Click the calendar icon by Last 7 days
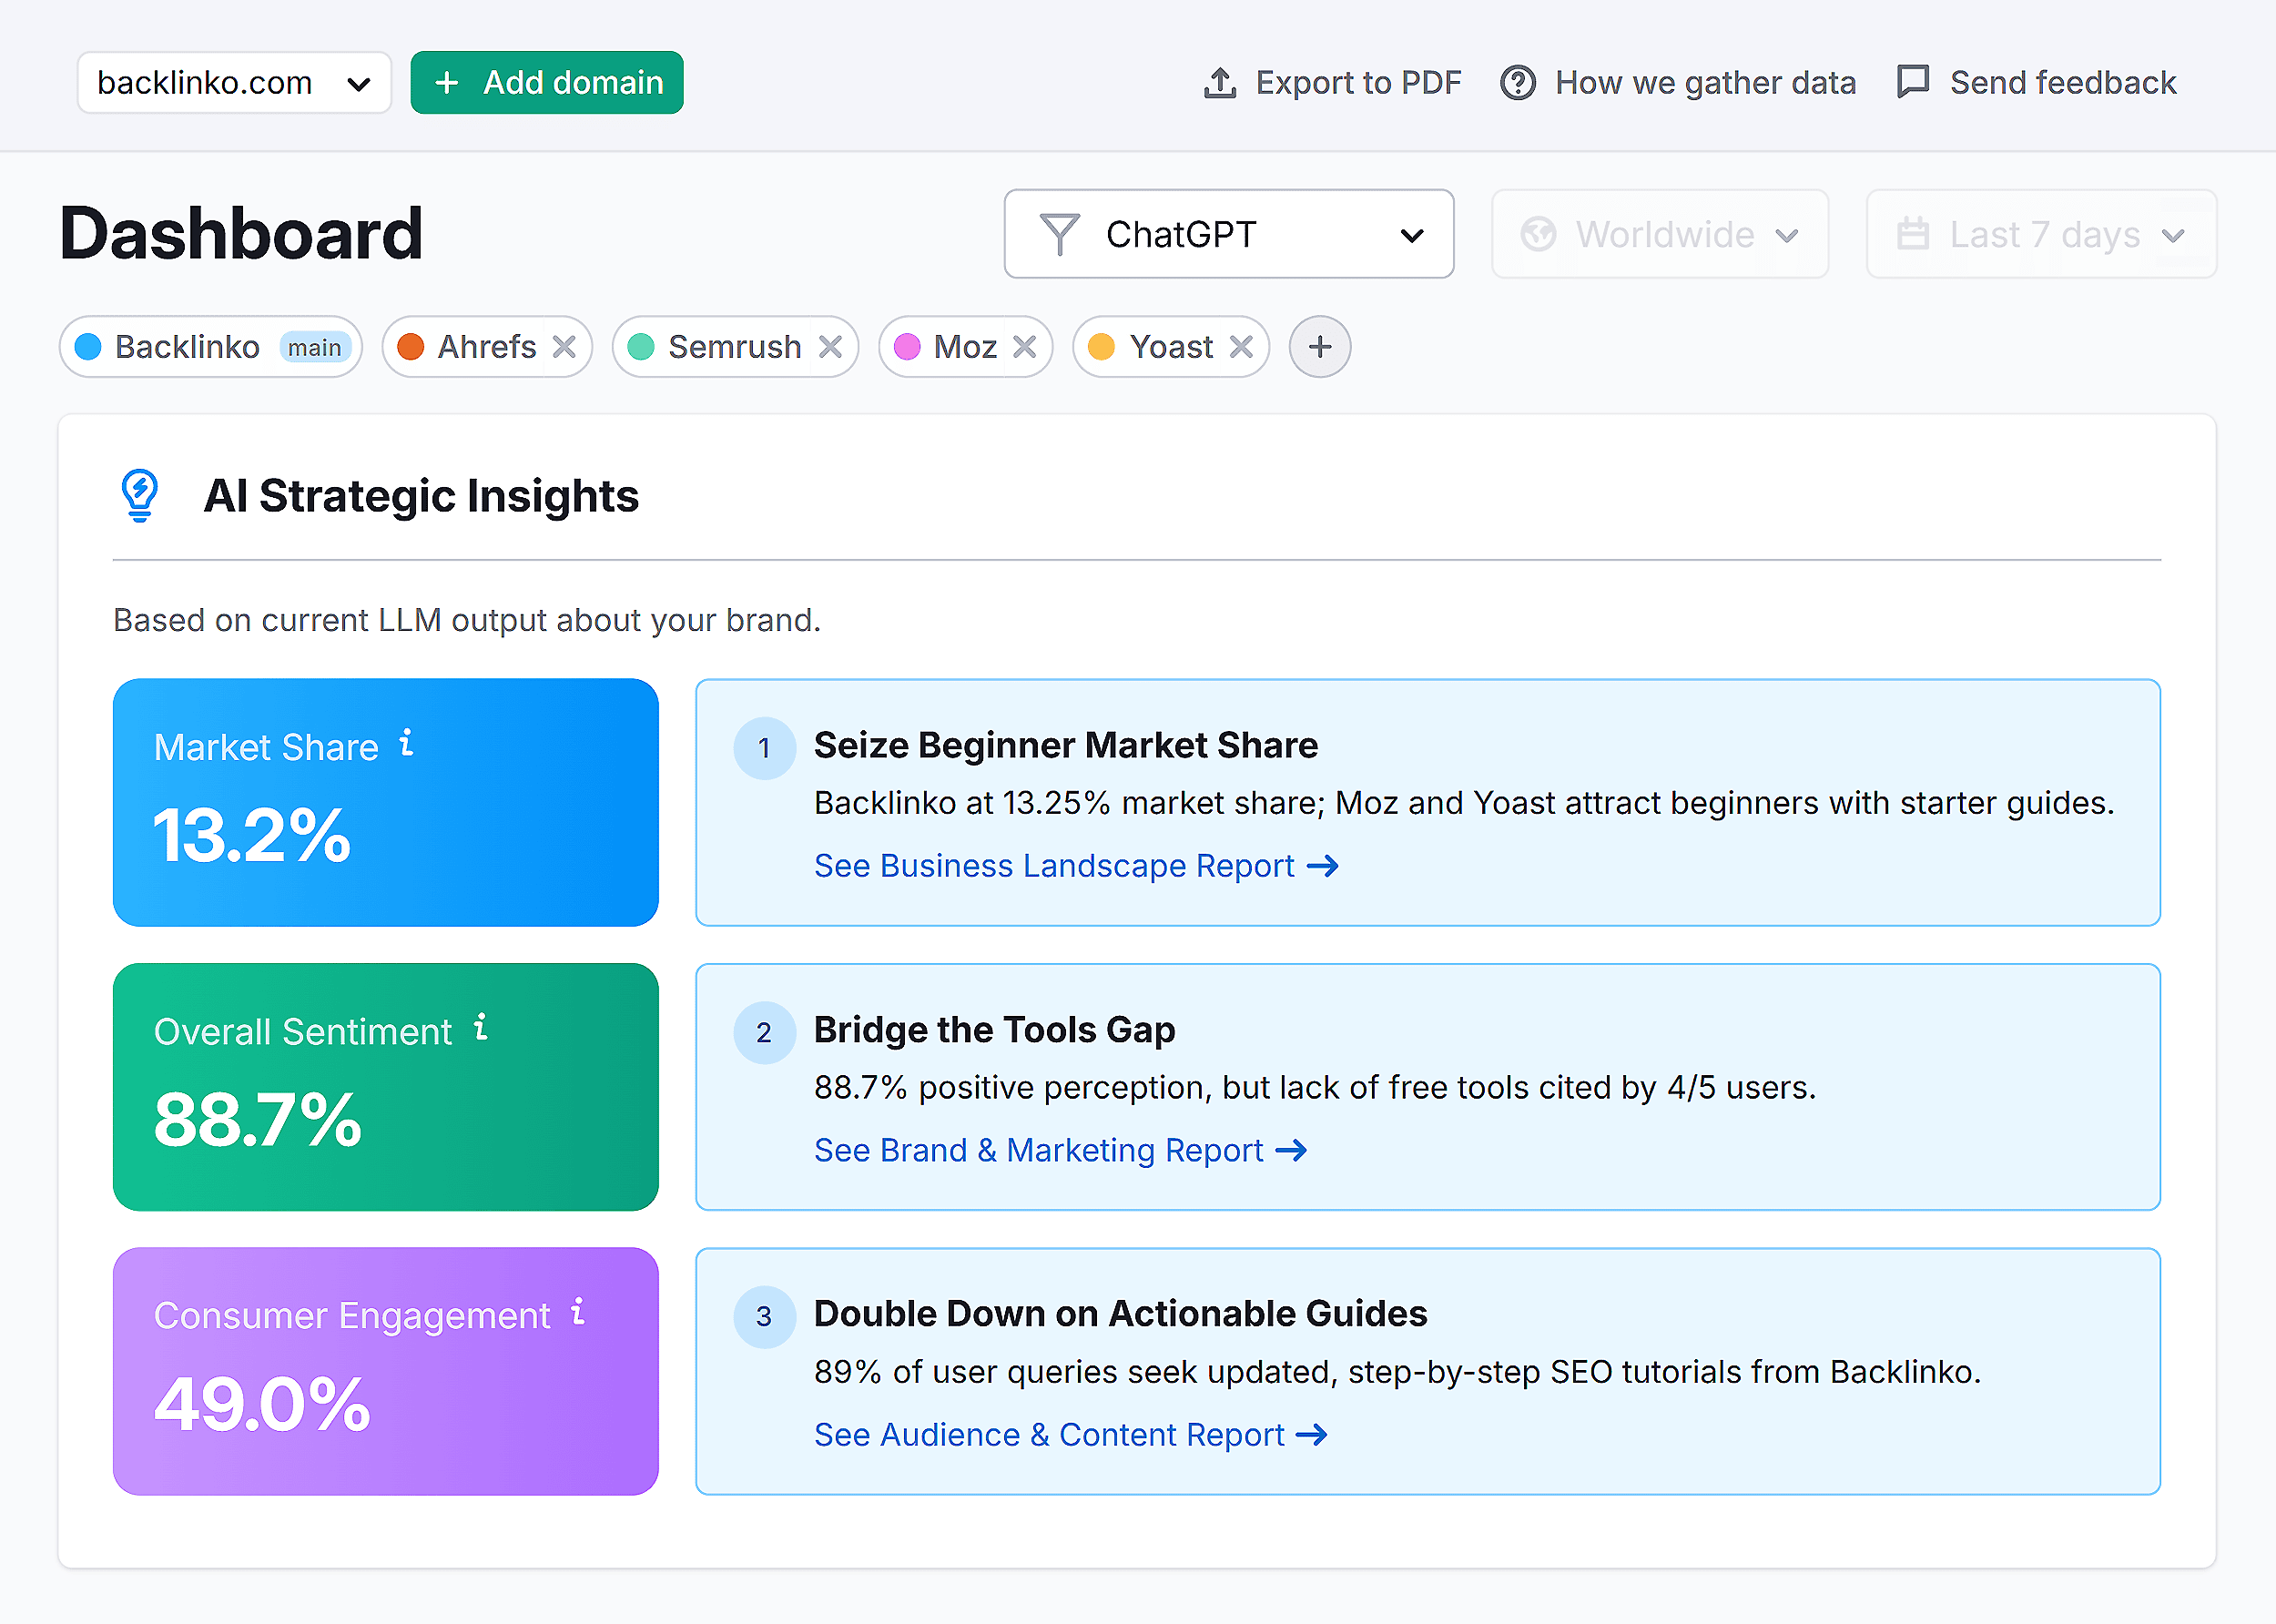 [1912, 233]
